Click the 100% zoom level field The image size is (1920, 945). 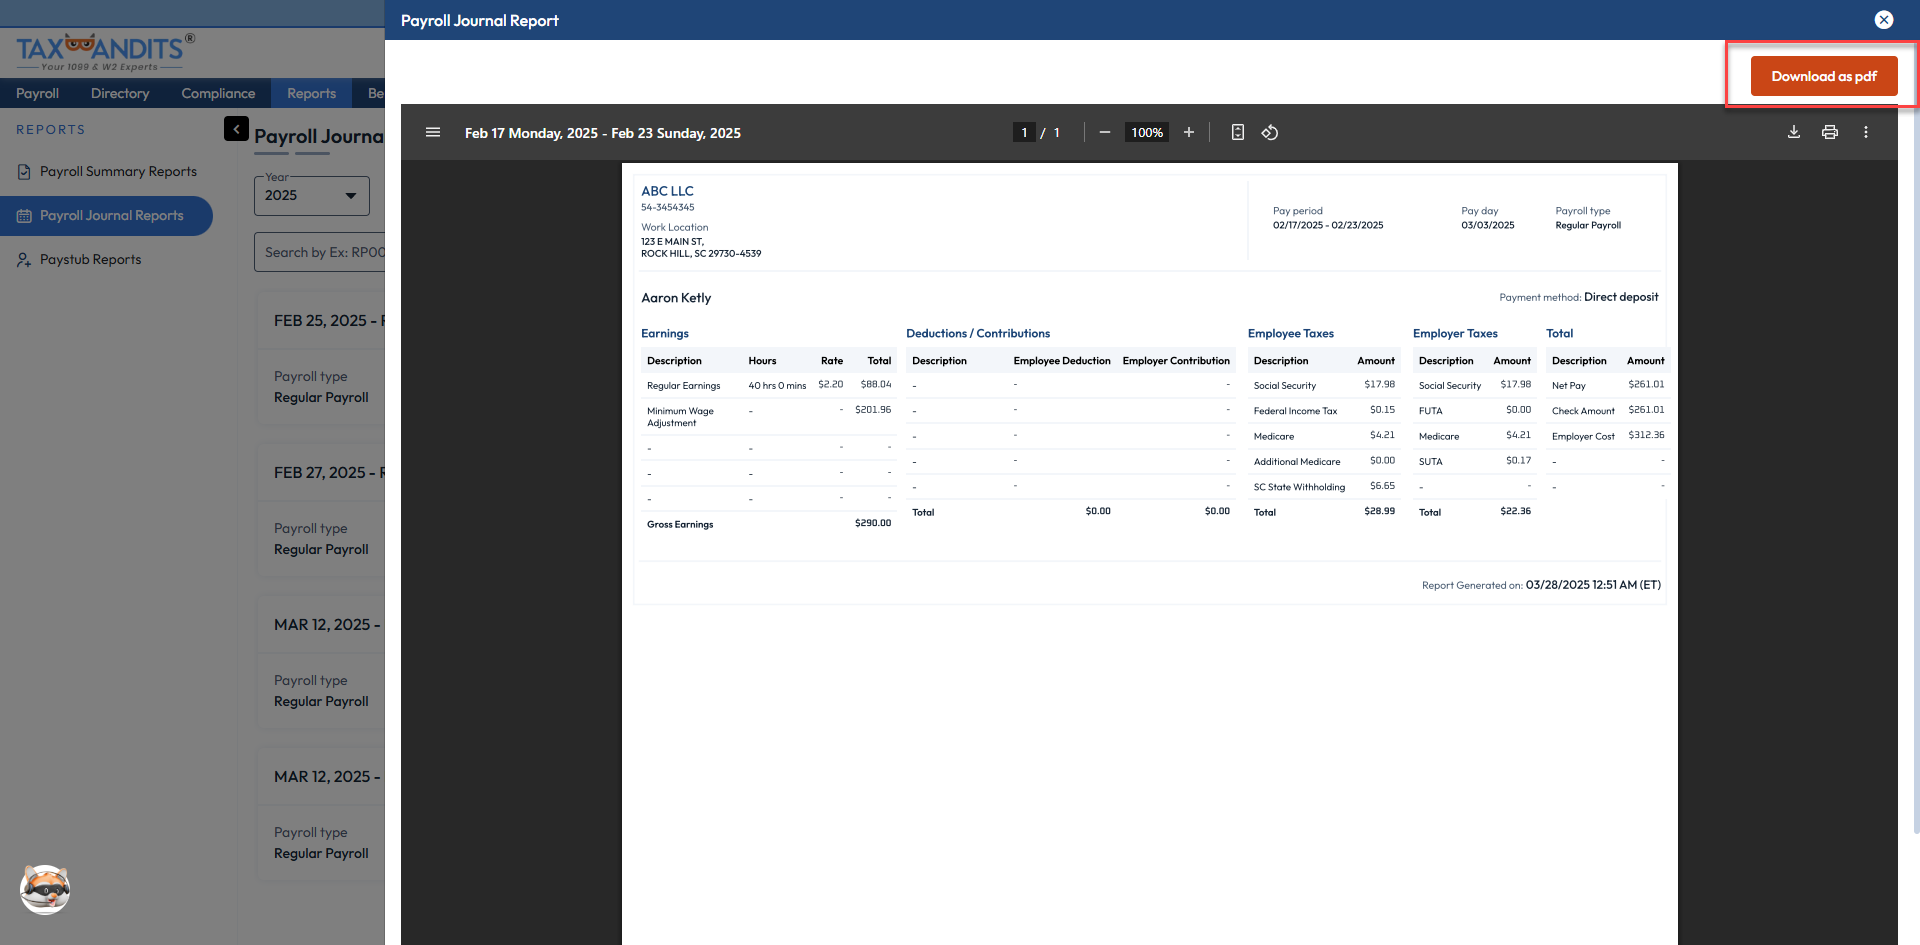(1147, 133)
